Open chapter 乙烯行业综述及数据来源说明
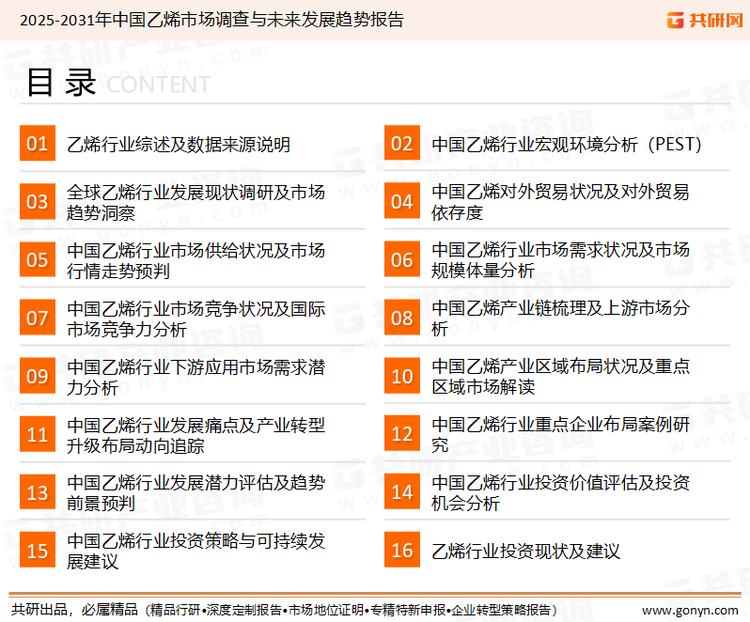The image size is (750, 622). tap(178, 144)
